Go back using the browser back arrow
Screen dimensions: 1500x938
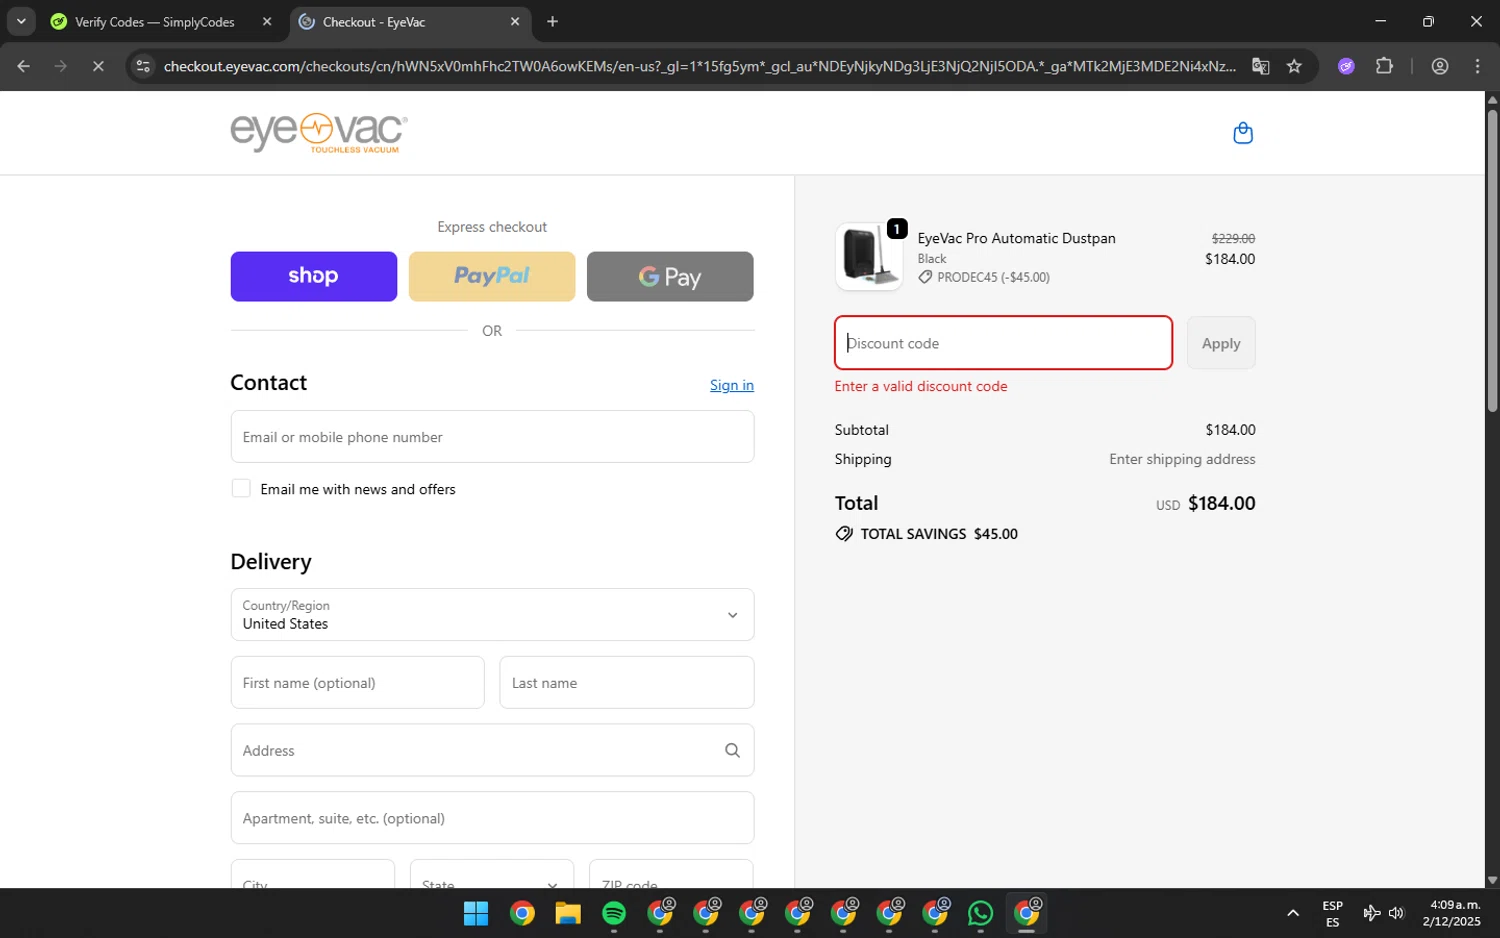tap(24, 66)
